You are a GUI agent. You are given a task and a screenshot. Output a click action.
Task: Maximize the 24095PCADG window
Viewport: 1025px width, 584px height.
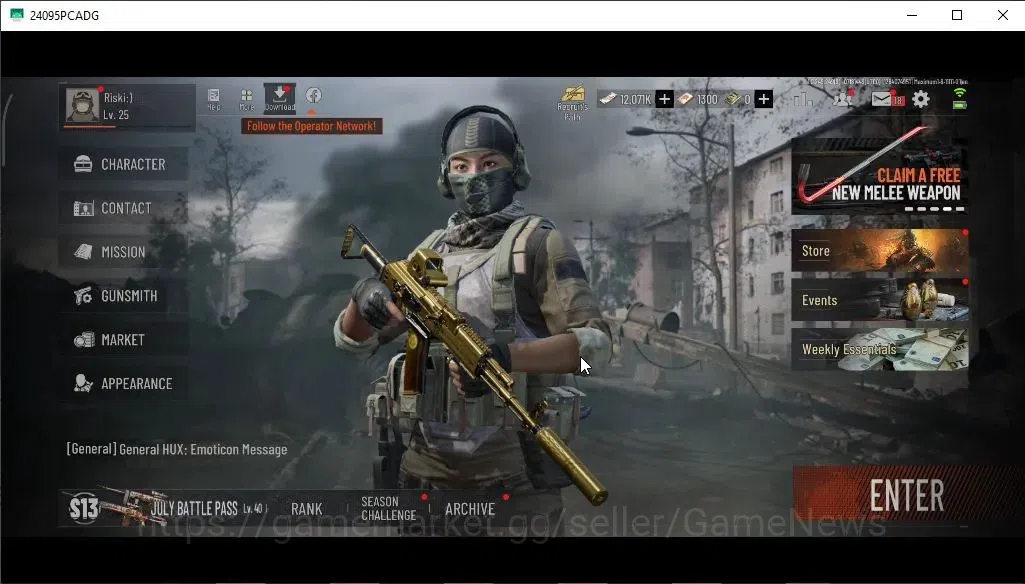click(x=957, y=15)
